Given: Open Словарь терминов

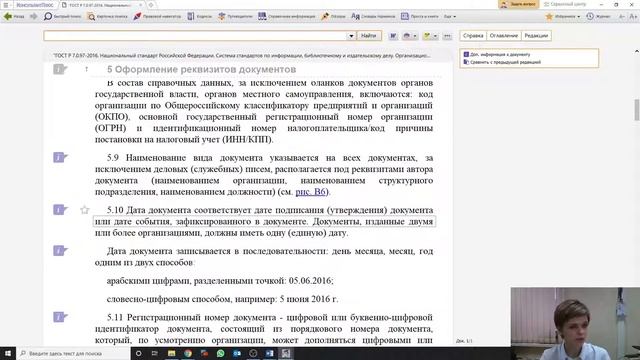Looking at the screenshot, I should tap(373, 16).
